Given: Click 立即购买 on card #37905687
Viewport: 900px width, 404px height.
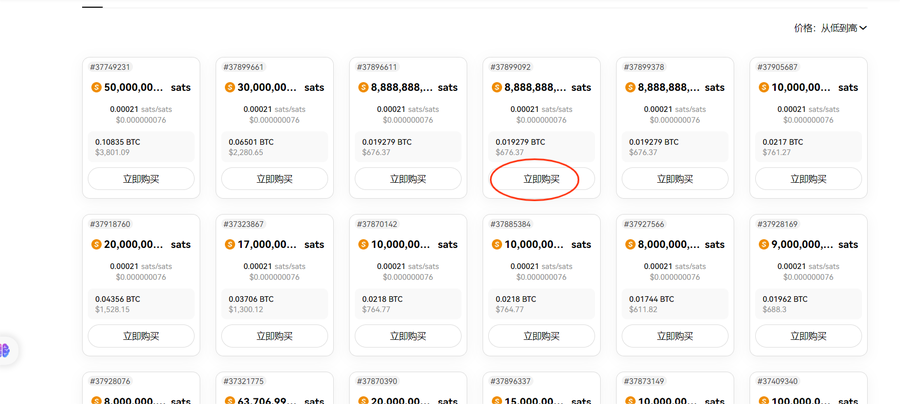Looking at the screenshot, I should (808, 179).
